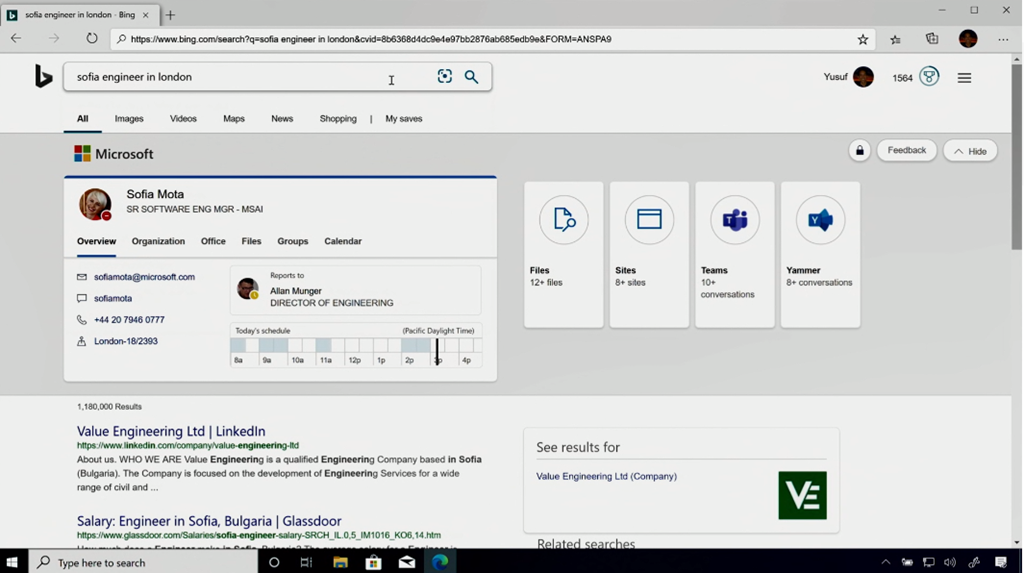This screenshot has width=1024, height=573.
Task: Open the Files tile icon
Action: click(564, 220)
